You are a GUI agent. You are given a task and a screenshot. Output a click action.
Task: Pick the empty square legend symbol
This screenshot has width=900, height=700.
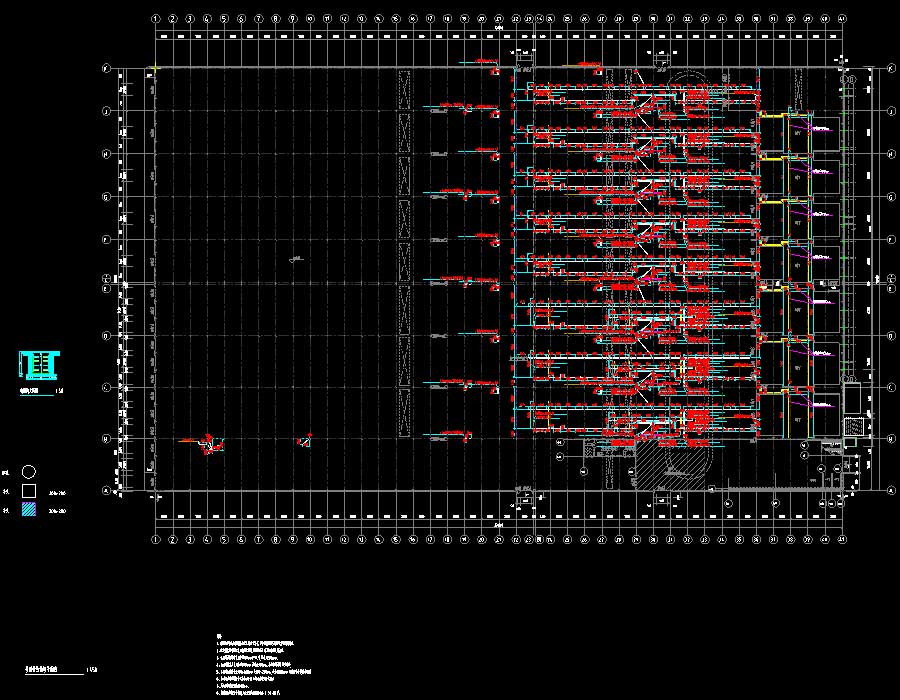click(29, 491)
